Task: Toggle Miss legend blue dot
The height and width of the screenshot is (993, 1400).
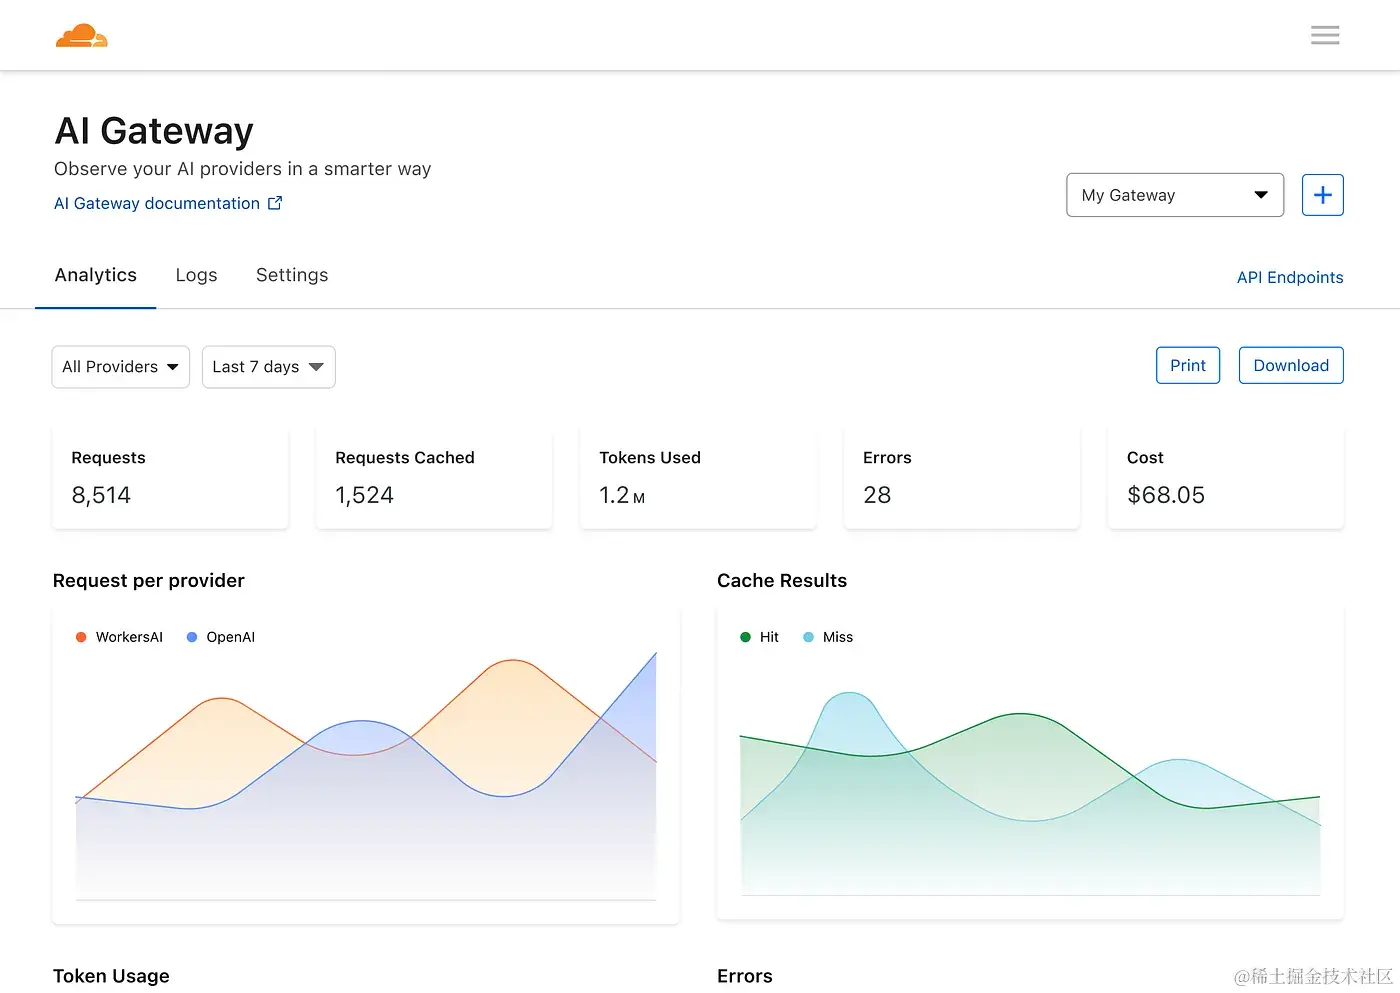Action: tap(808, 637)
